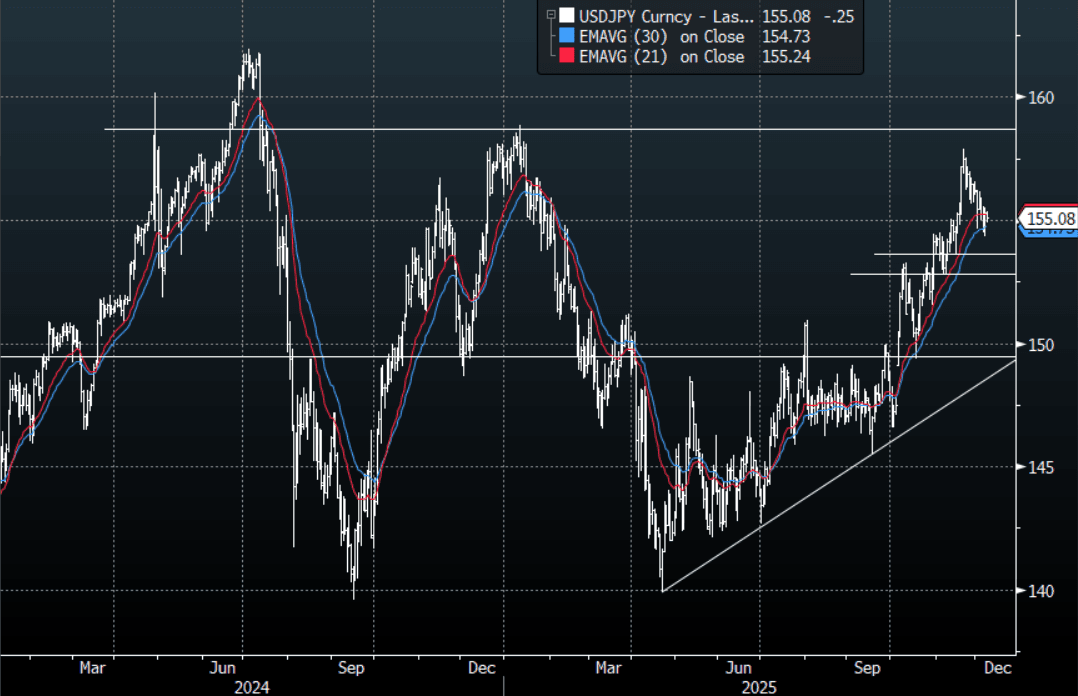Image resolution: width=1078 pixels, height=696 pixels.
Task: Open the blue EMAVG (30) color swatch
Action: click(x=567, y=36)
